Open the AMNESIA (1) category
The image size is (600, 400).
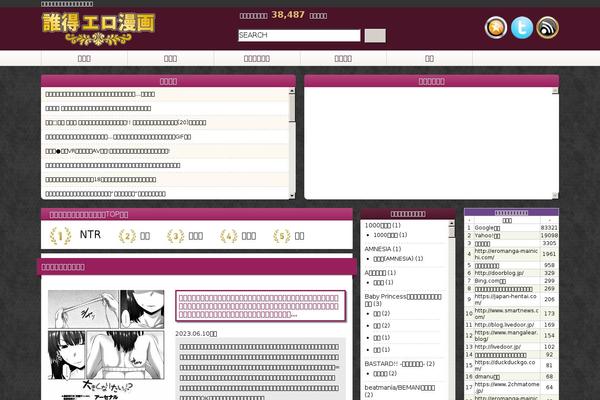click(x=383, y=249)
